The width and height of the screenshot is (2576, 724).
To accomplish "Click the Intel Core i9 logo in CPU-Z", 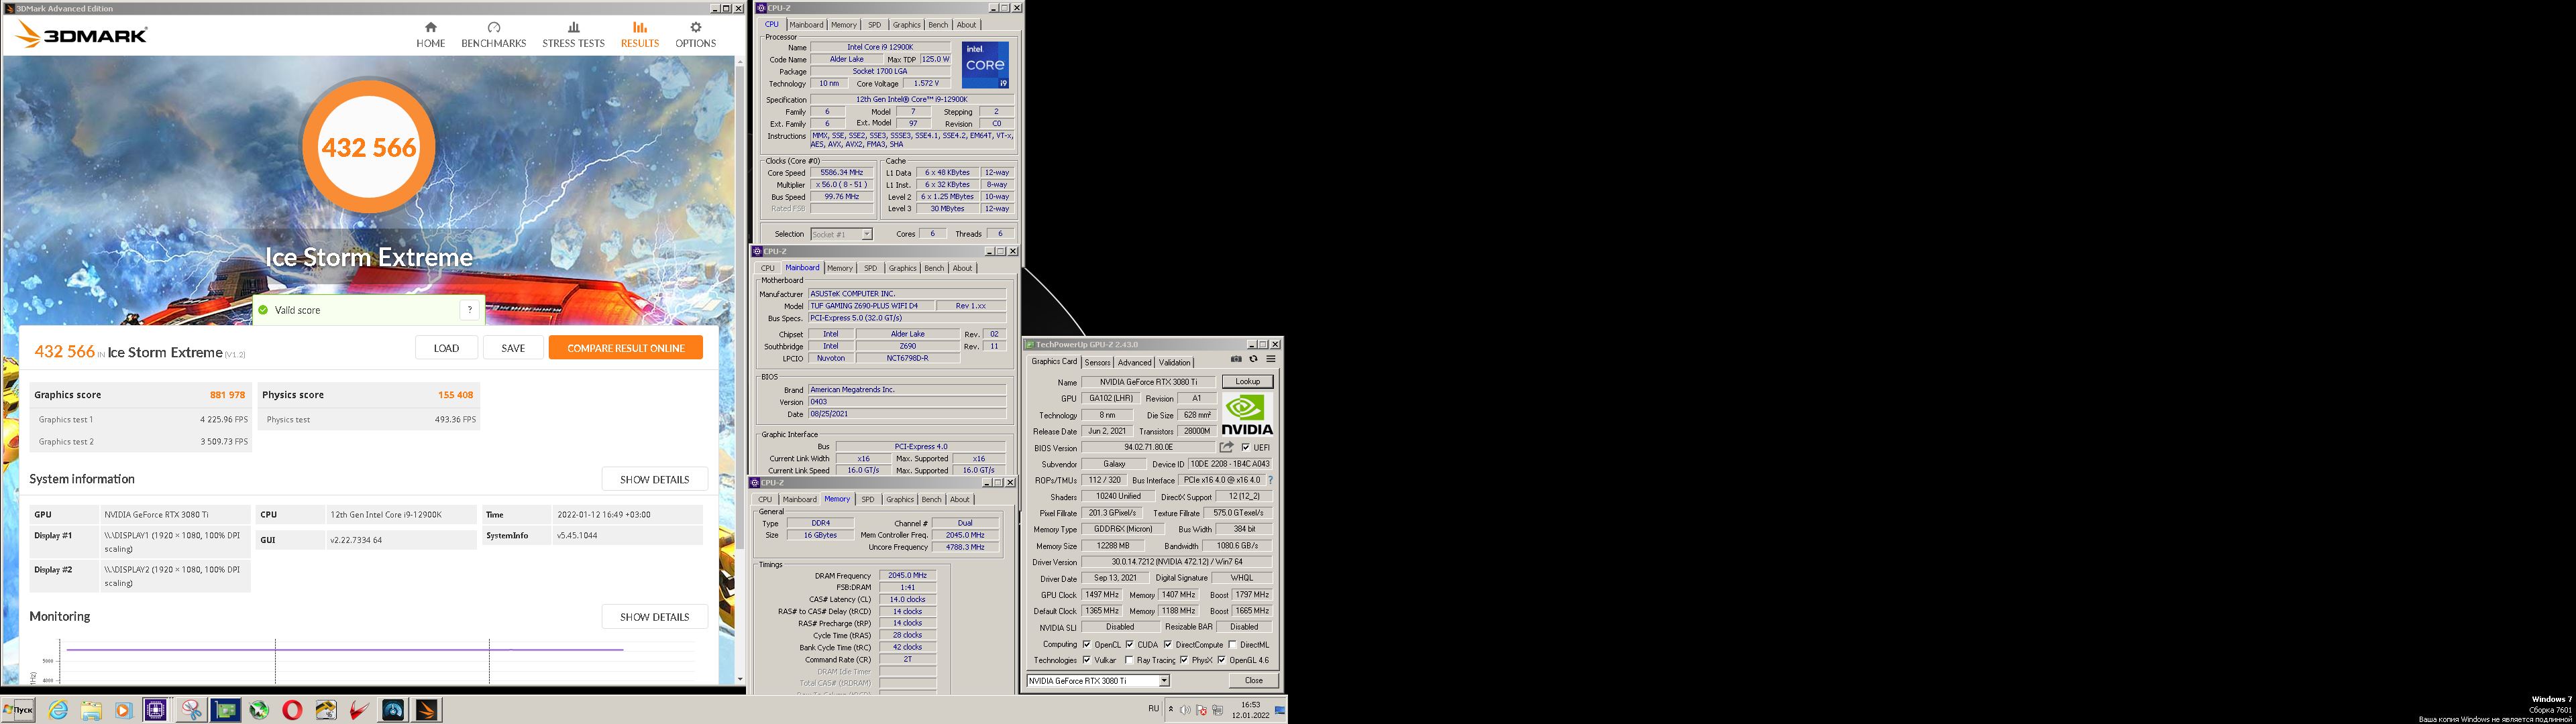I will [x=985, y=64].
